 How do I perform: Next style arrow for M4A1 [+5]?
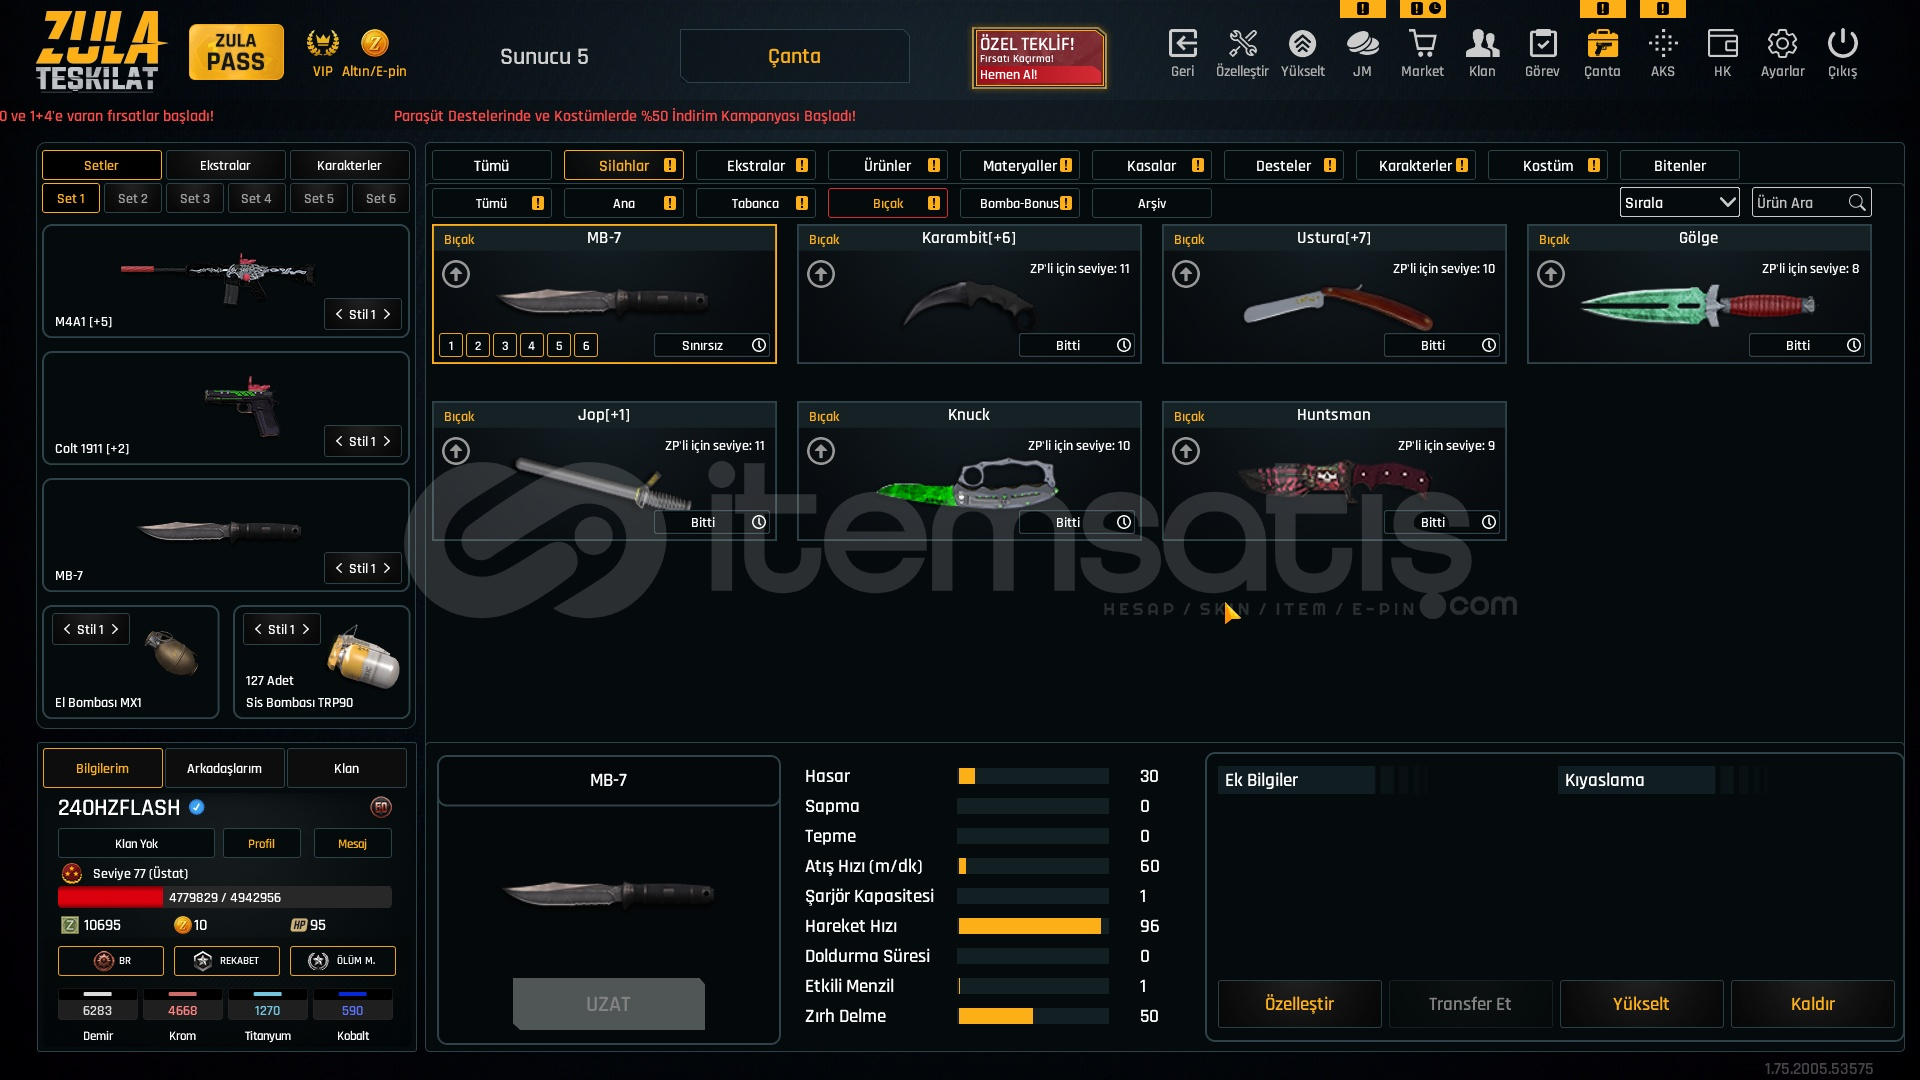pyautogui.click(x=387, y=314)
